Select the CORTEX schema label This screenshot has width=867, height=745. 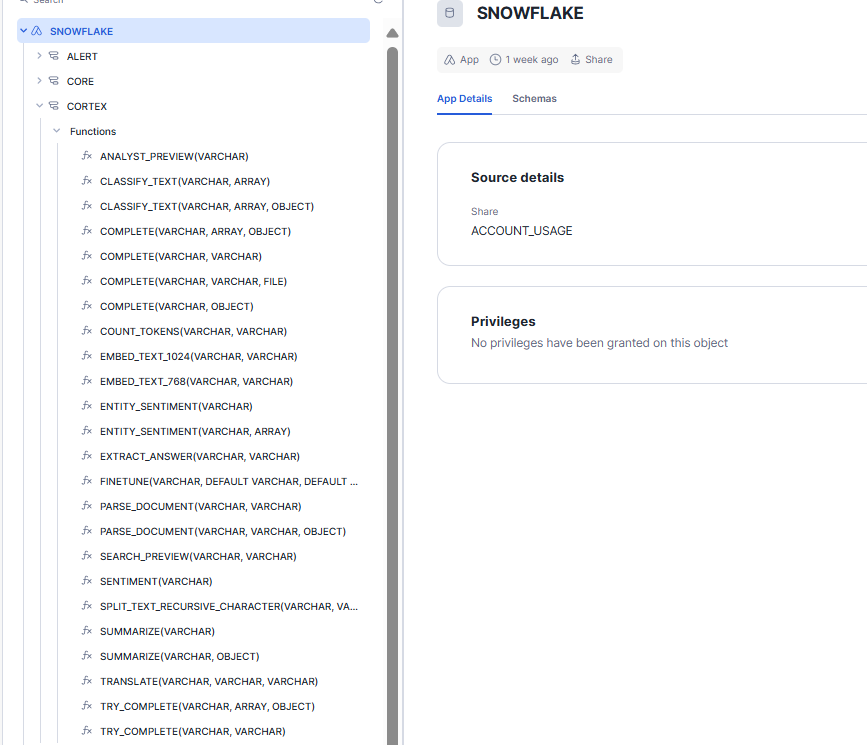87,106
